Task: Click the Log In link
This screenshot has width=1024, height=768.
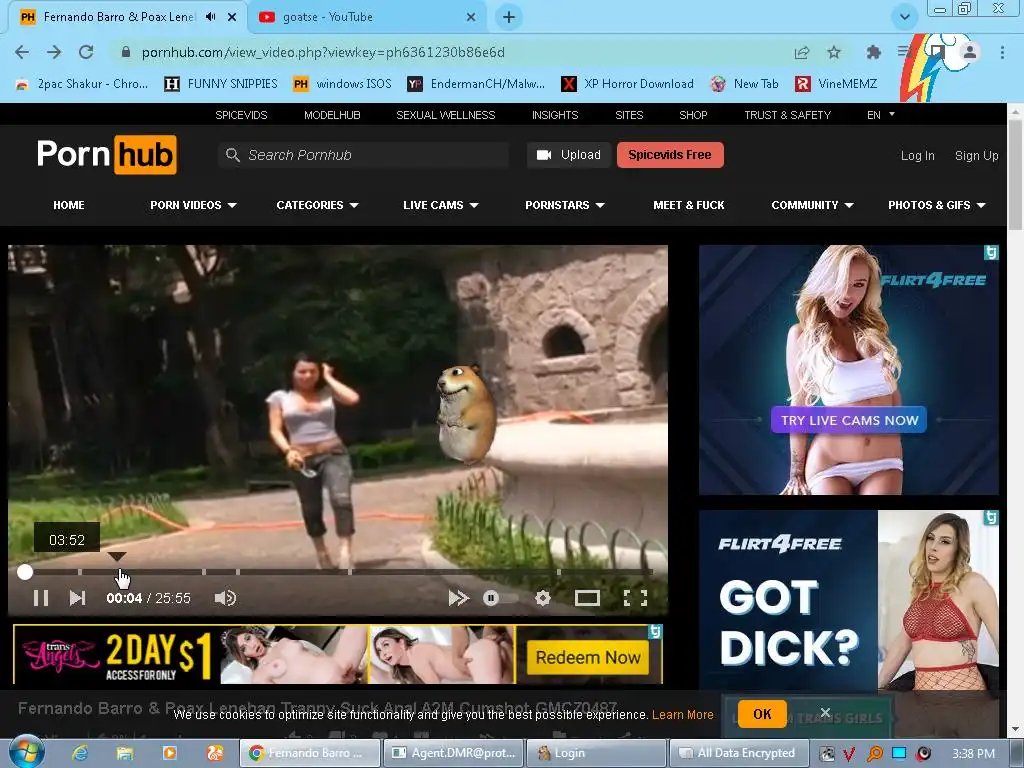Action: (918, 155)
